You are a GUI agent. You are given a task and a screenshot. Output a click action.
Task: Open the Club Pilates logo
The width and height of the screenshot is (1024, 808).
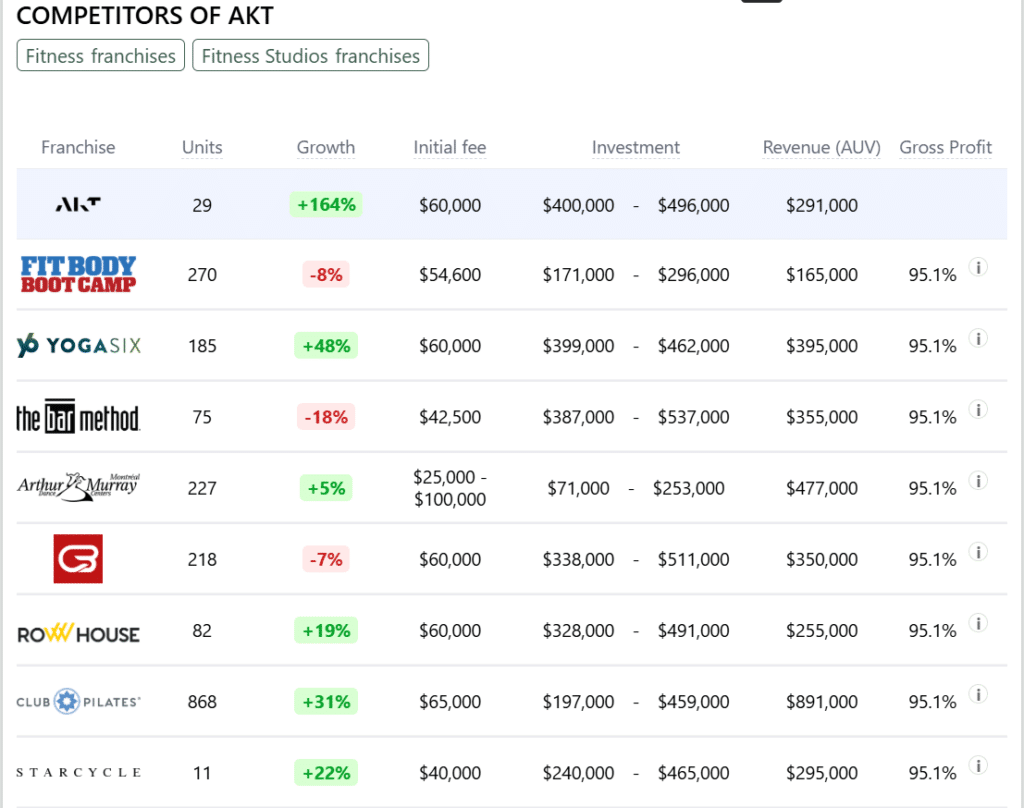coord(78,702)
